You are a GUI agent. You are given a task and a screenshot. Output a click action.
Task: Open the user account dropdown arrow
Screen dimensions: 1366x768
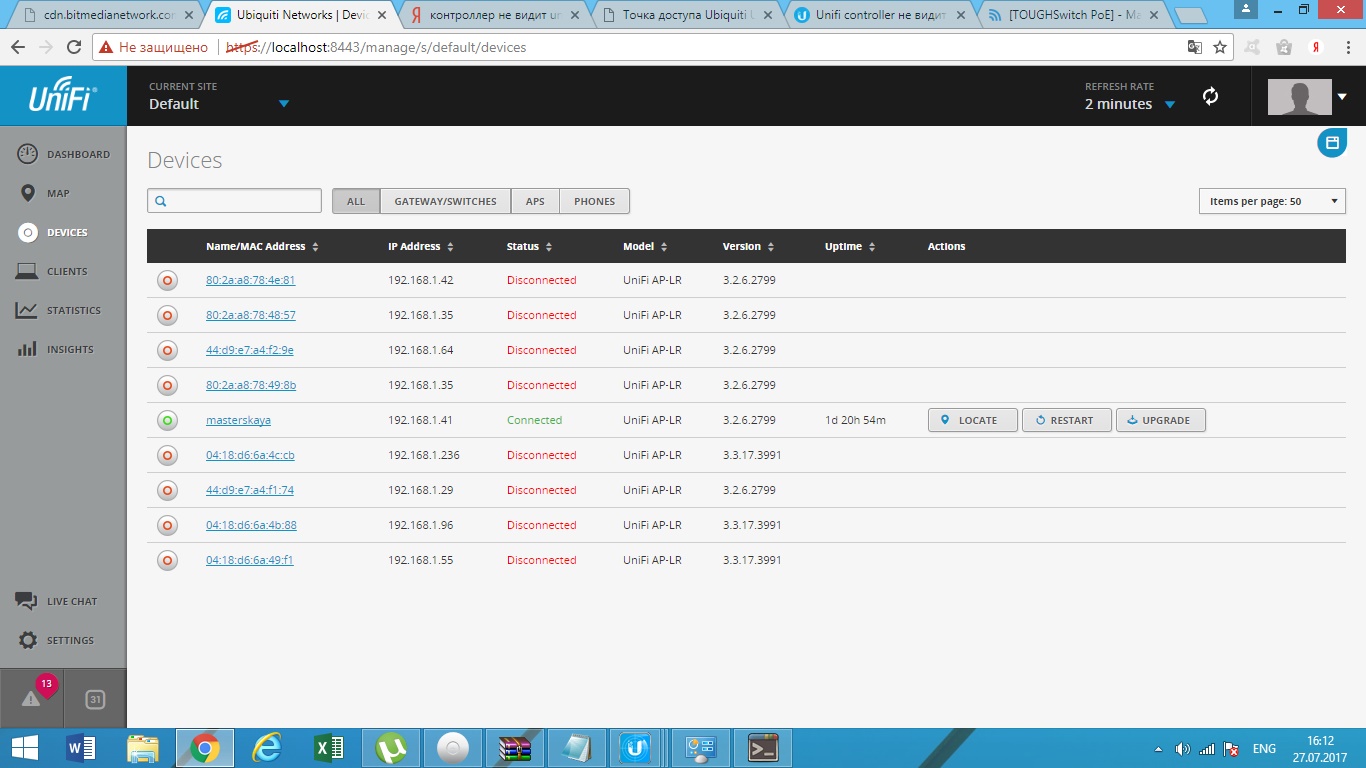pyautogui.click(x=1342, y=97)
